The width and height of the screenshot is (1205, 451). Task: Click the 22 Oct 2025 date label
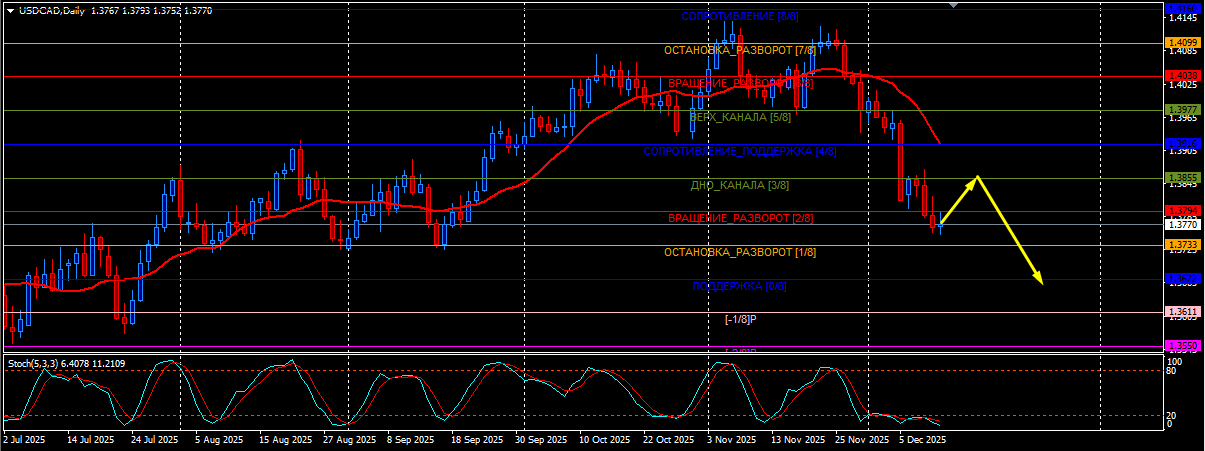pos(670,439)
